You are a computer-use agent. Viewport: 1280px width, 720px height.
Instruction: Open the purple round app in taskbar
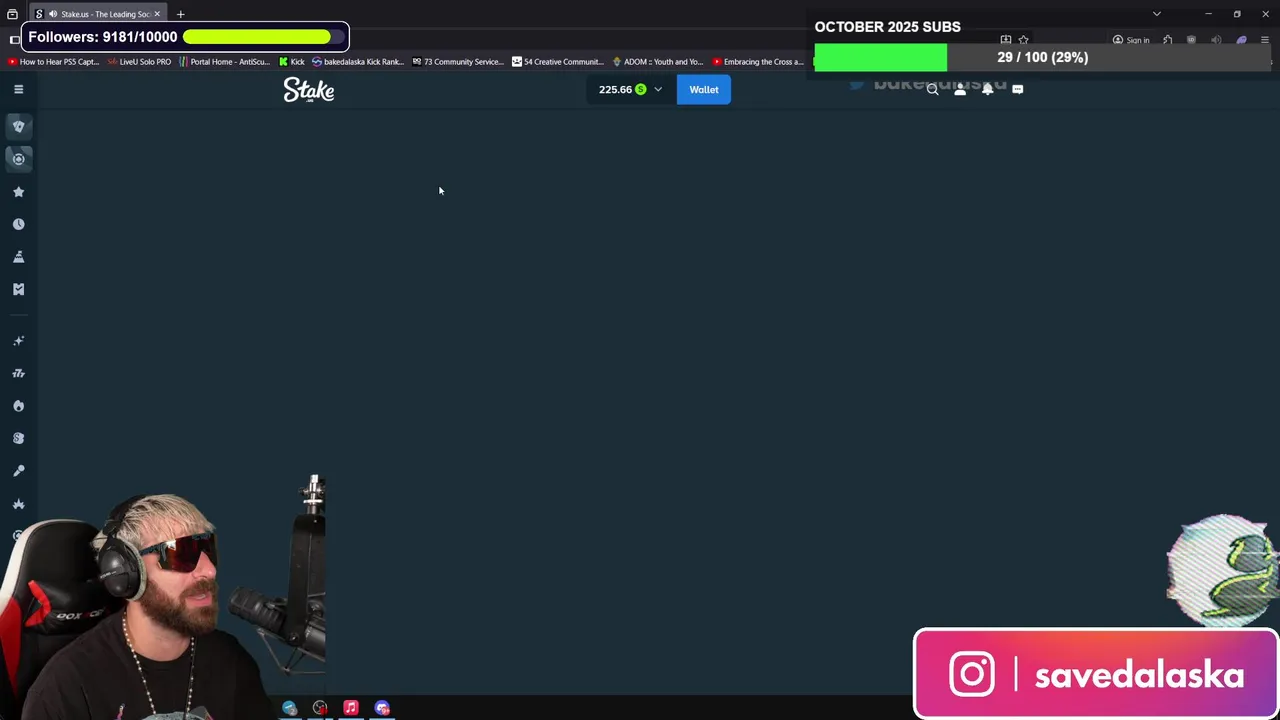click(x=382, y=708)
